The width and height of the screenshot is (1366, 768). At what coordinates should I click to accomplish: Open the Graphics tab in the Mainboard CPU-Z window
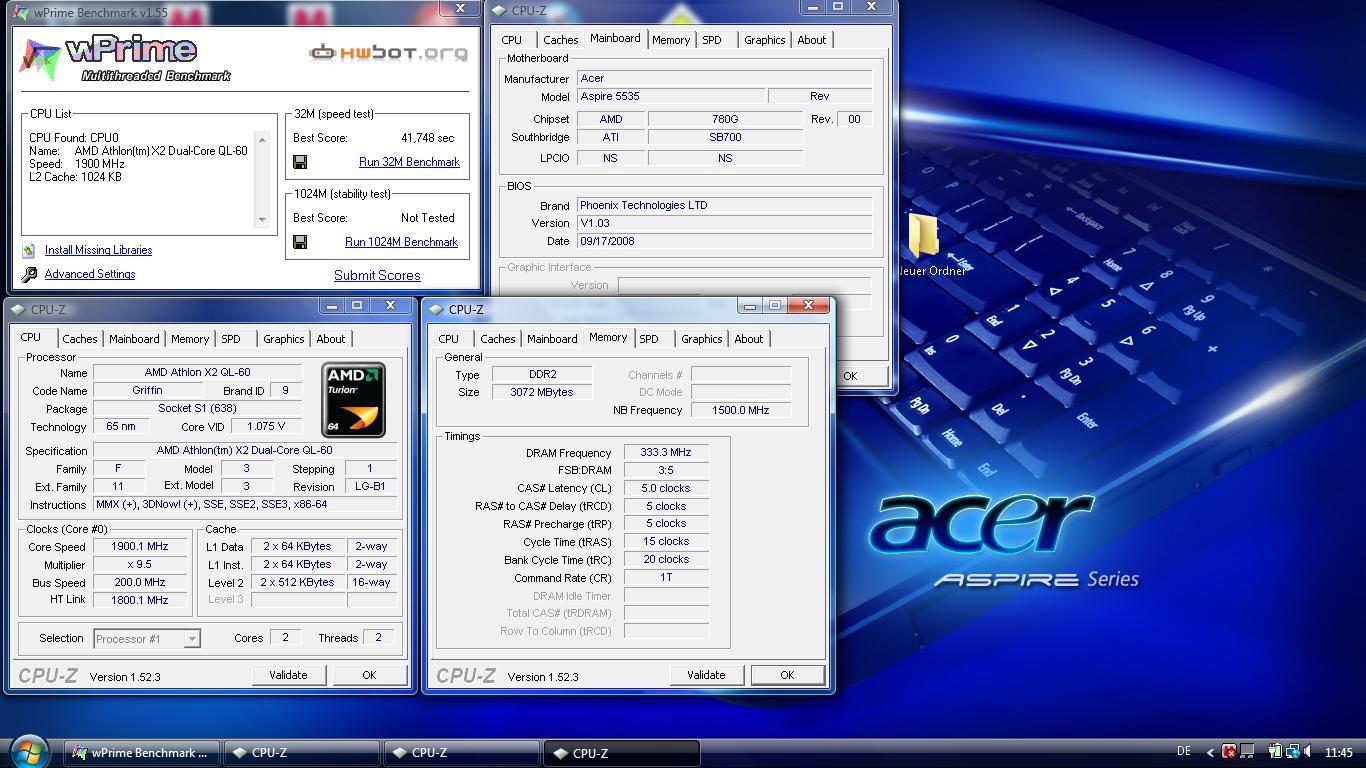point(764,40)
